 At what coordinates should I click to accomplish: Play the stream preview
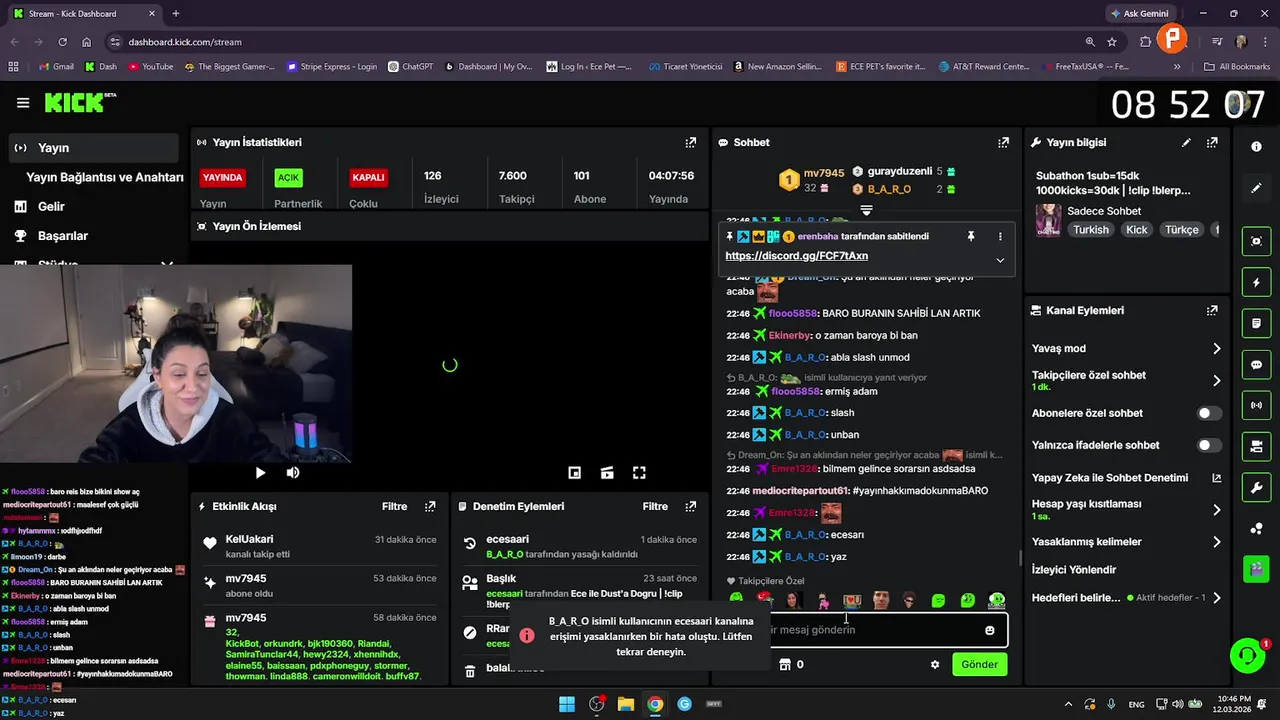260,473
